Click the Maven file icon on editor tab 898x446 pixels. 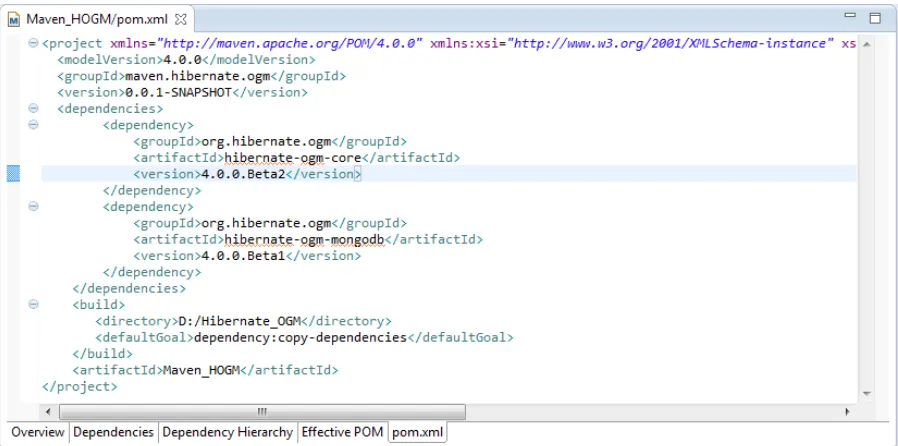click(14, 19)
